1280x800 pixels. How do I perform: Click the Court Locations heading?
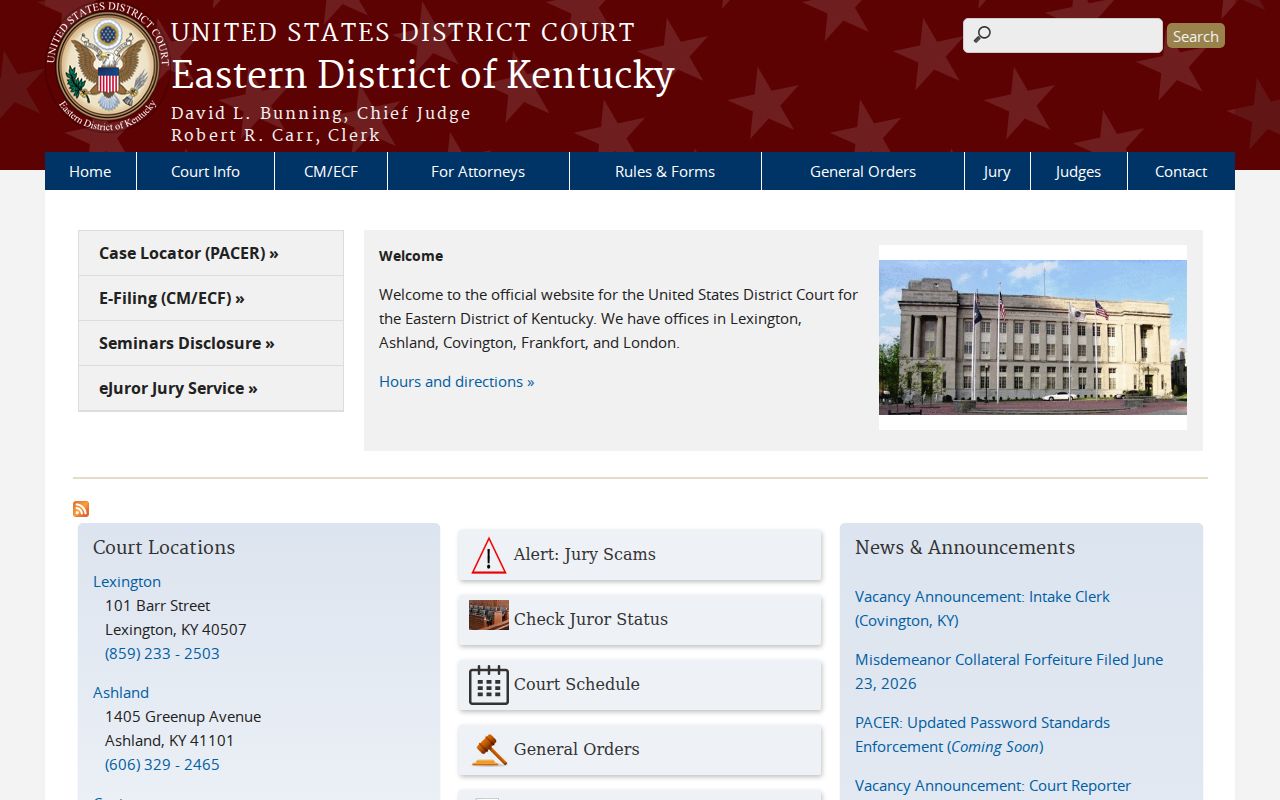tap(164, 547)
